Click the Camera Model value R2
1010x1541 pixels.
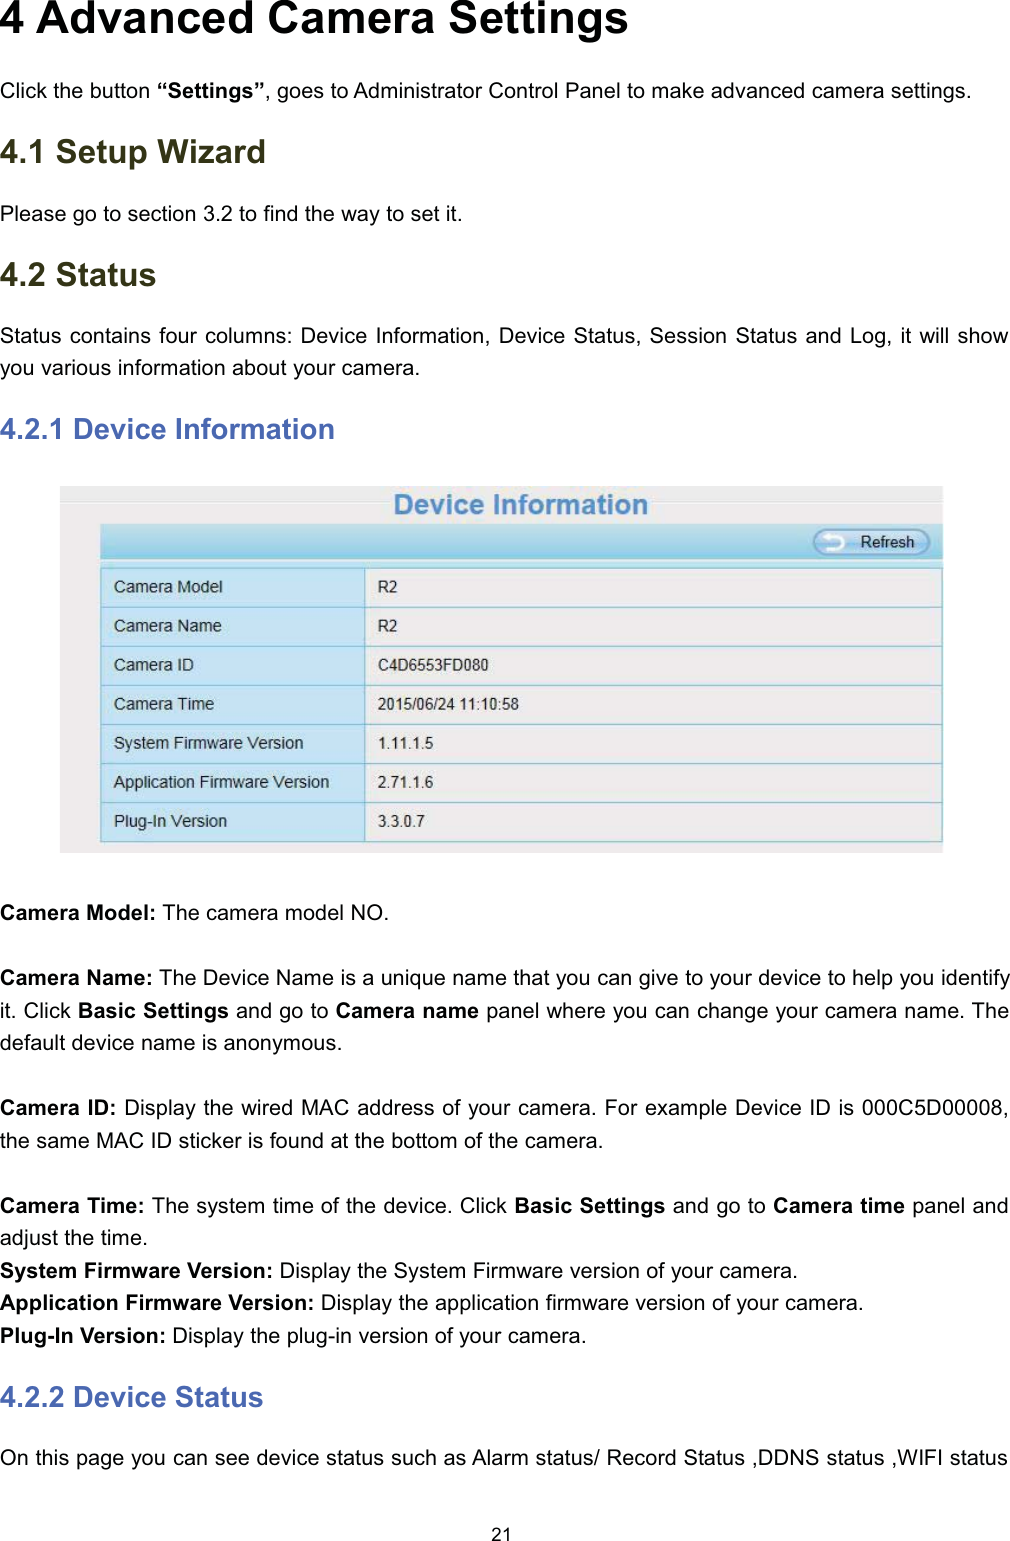387,587
